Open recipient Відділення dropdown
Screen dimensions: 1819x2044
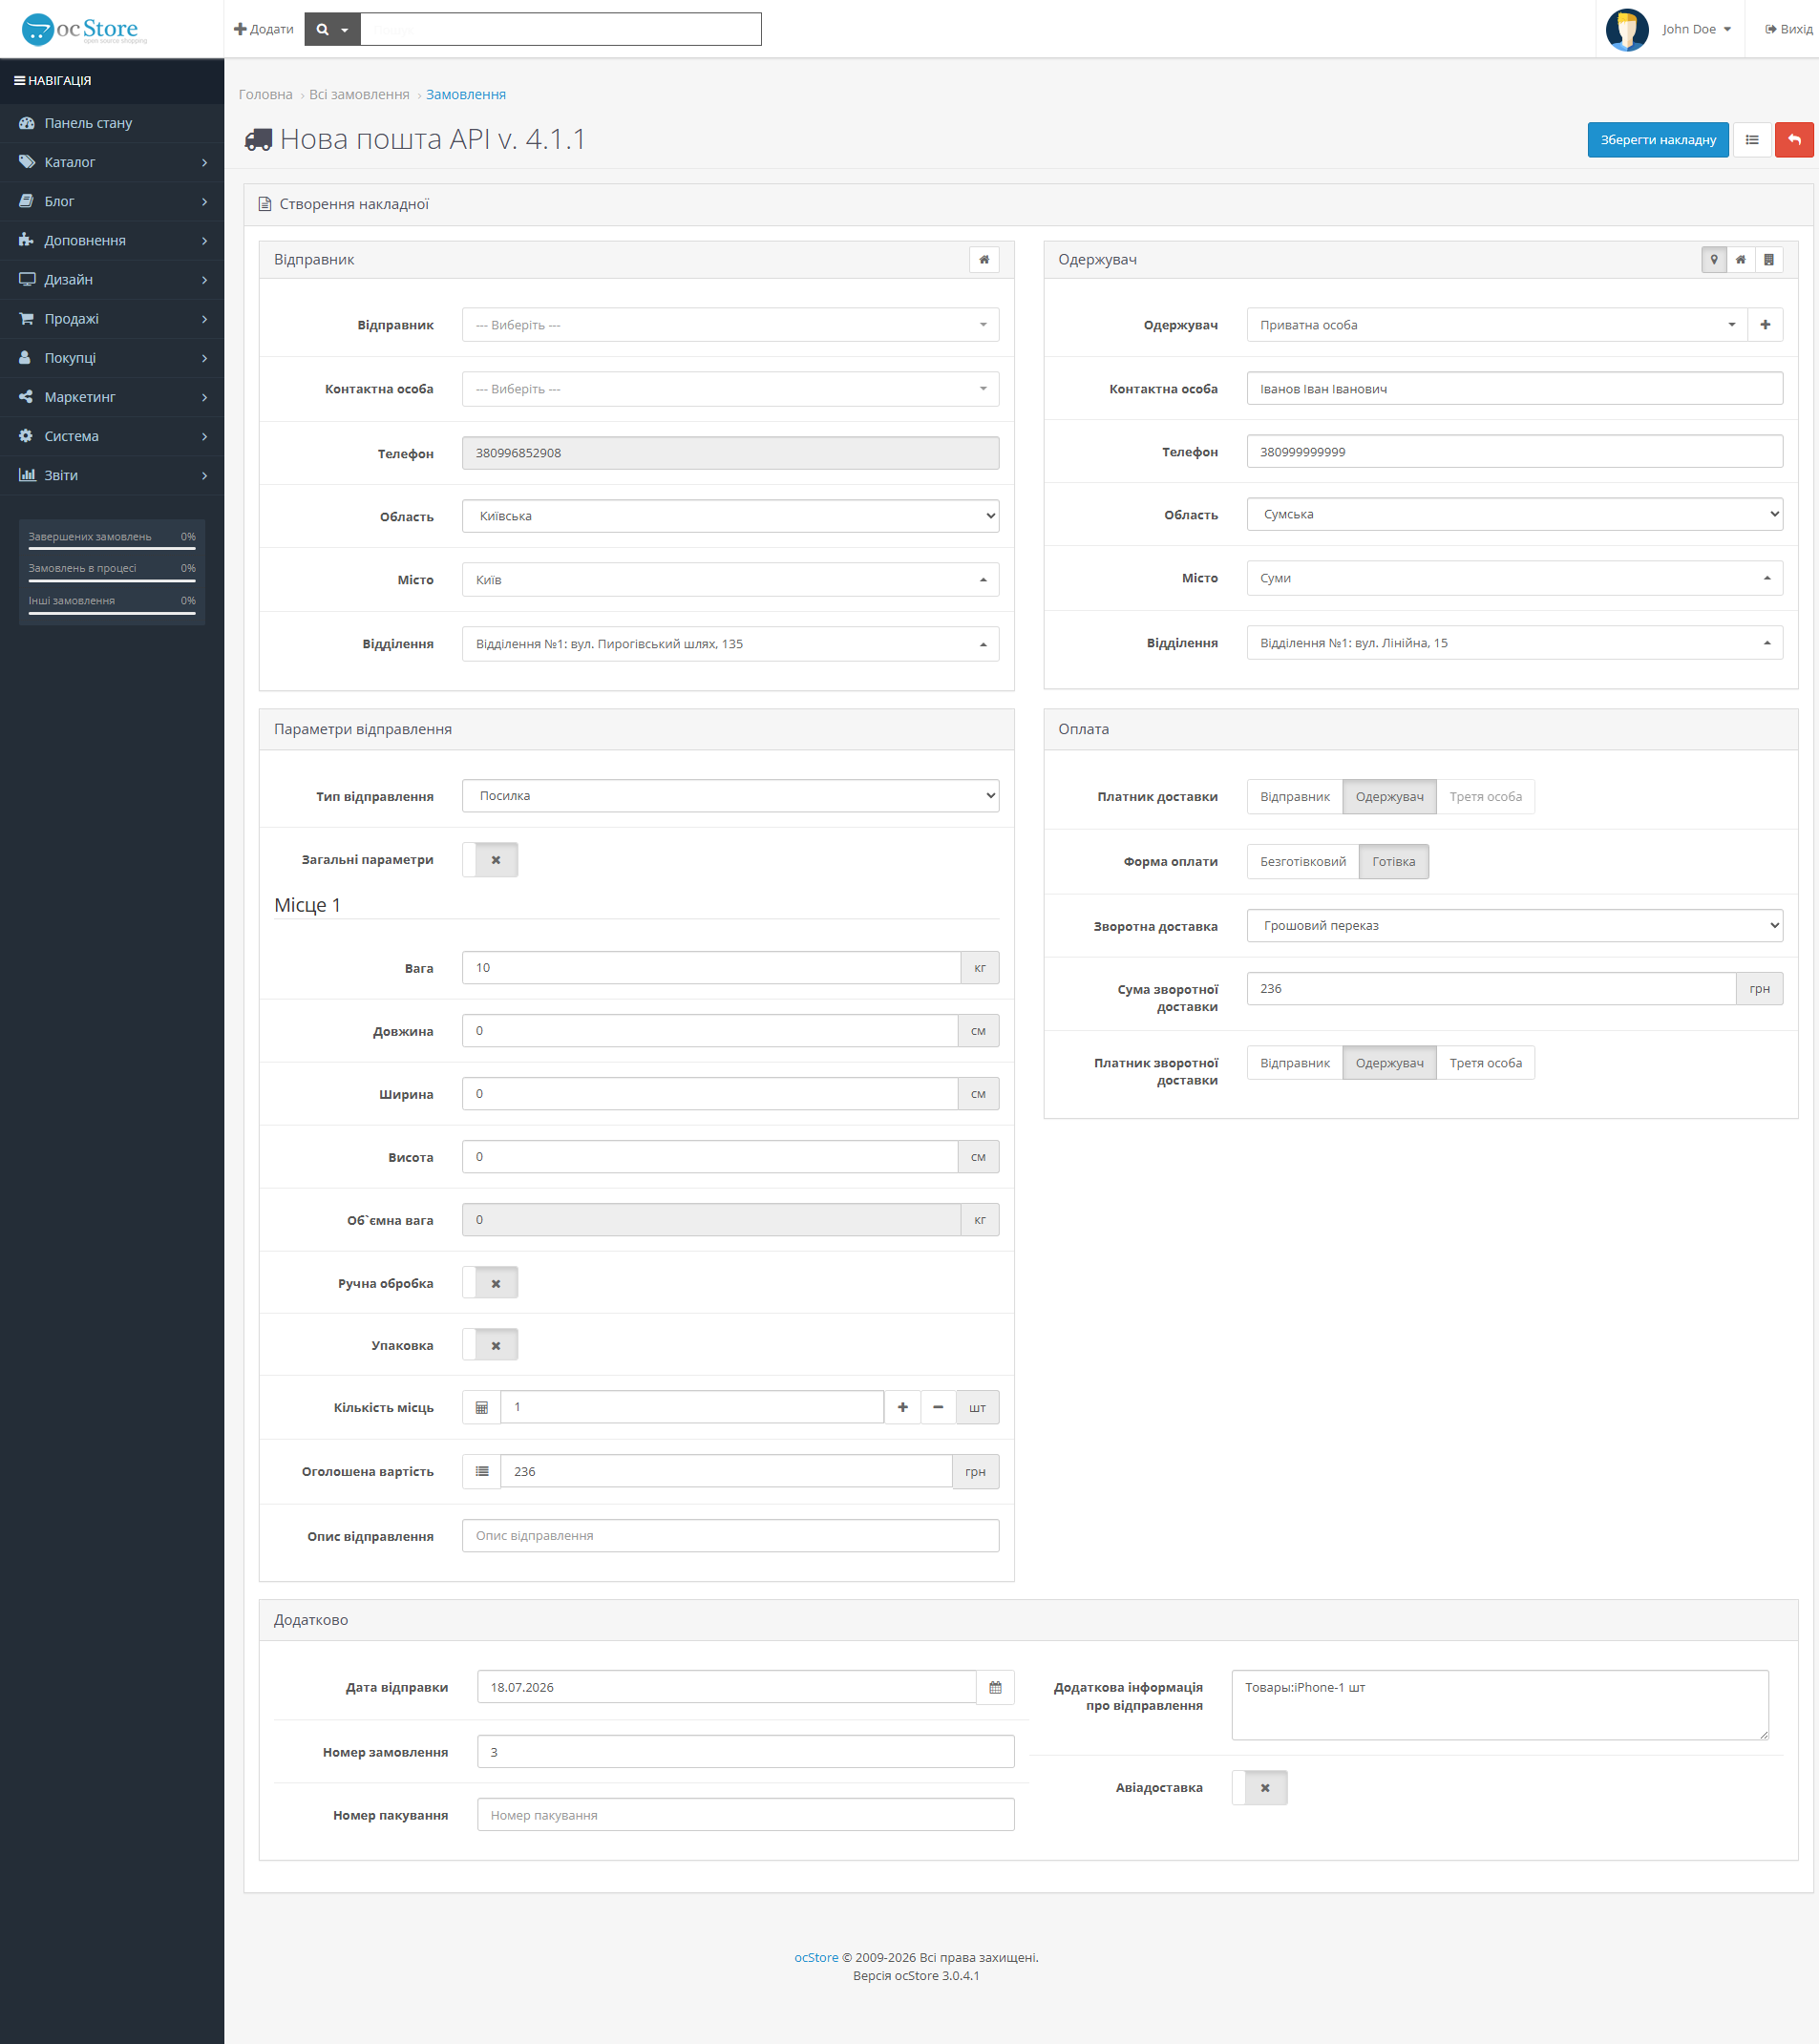point(1515,643)
